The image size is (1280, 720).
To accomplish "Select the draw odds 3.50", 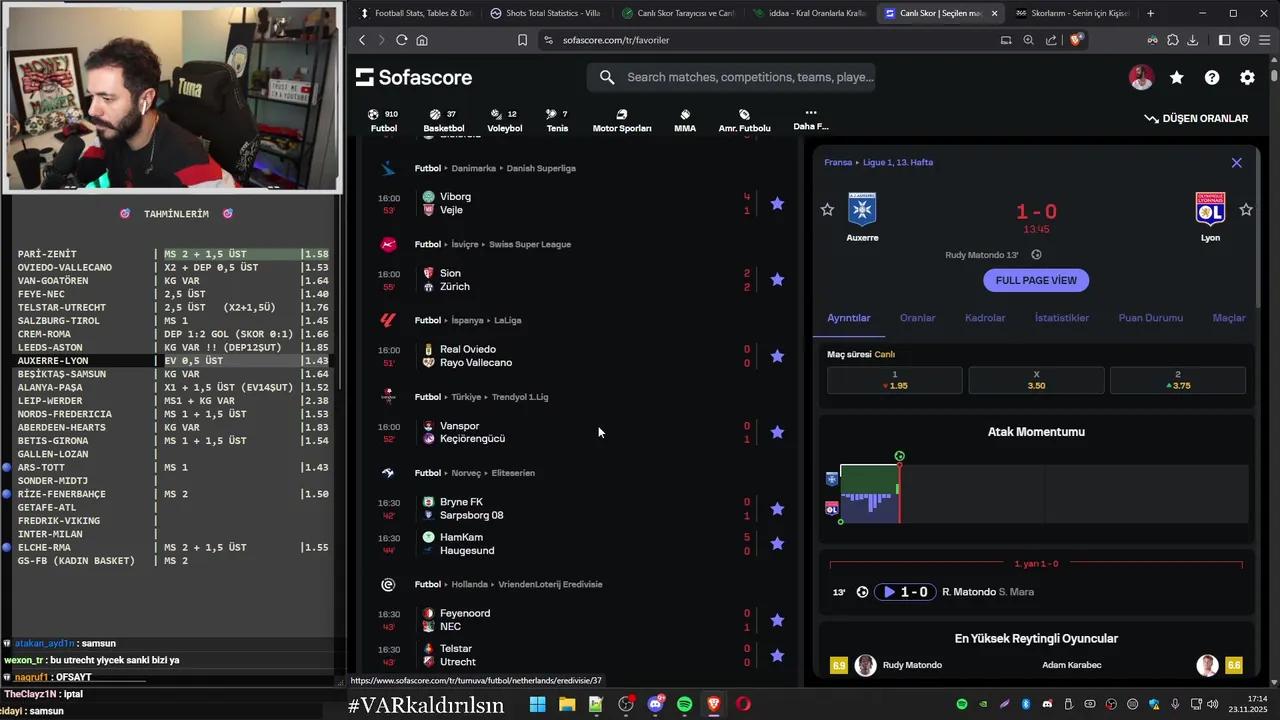I will (1036, 380).
